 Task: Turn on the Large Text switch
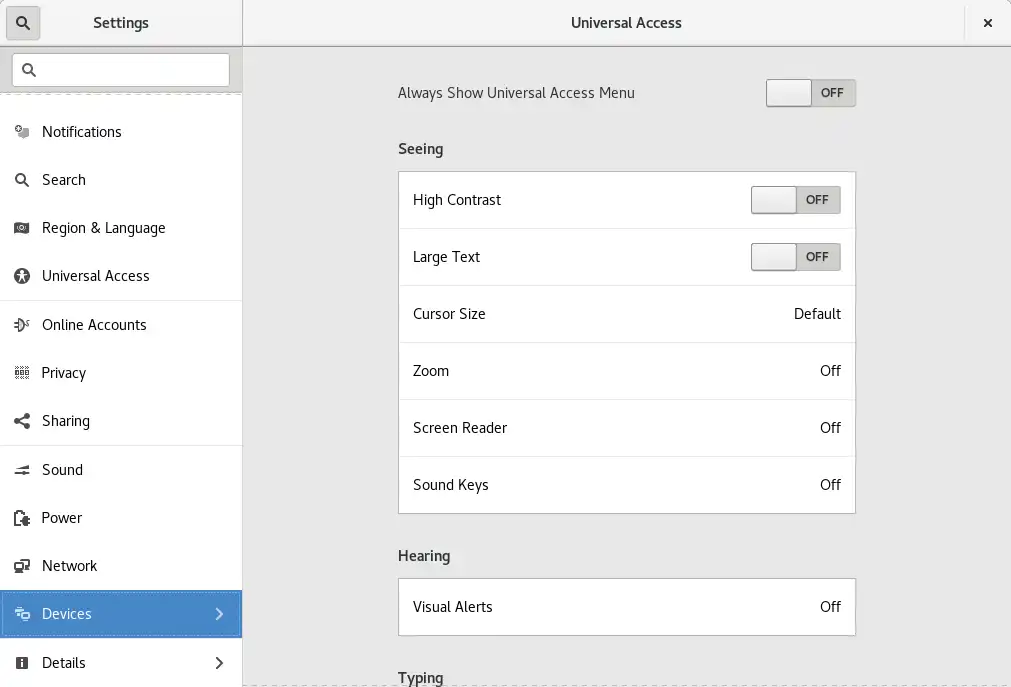[795, 257]
